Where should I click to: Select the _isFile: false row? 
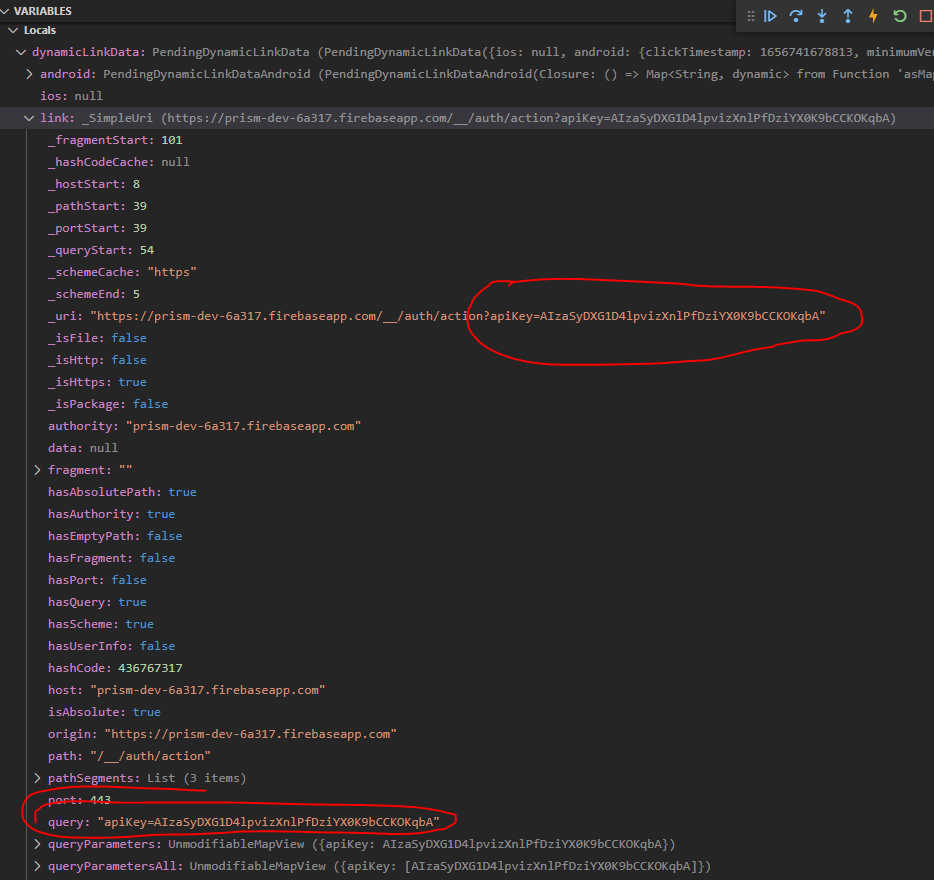[x=467, y=338]
